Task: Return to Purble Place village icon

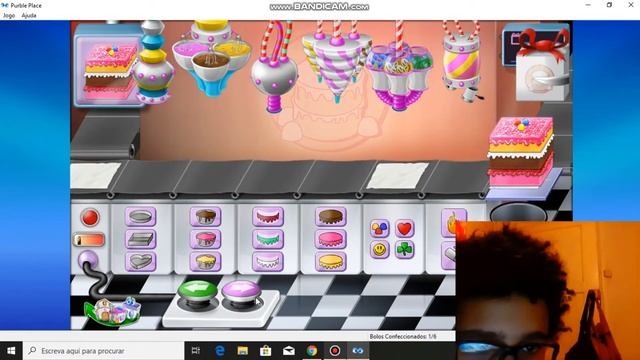Action: tap(113, 312)
